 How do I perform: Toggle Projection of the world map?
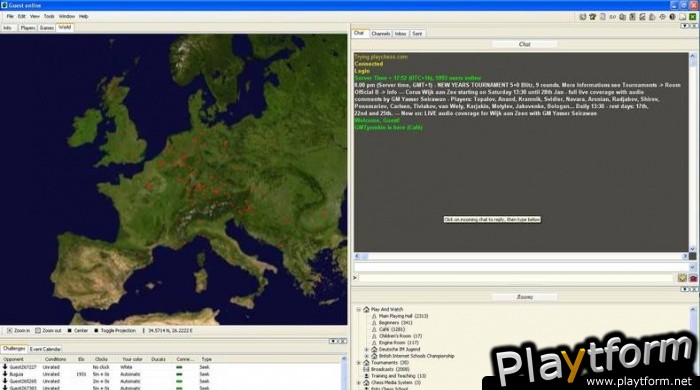(115, 331)
